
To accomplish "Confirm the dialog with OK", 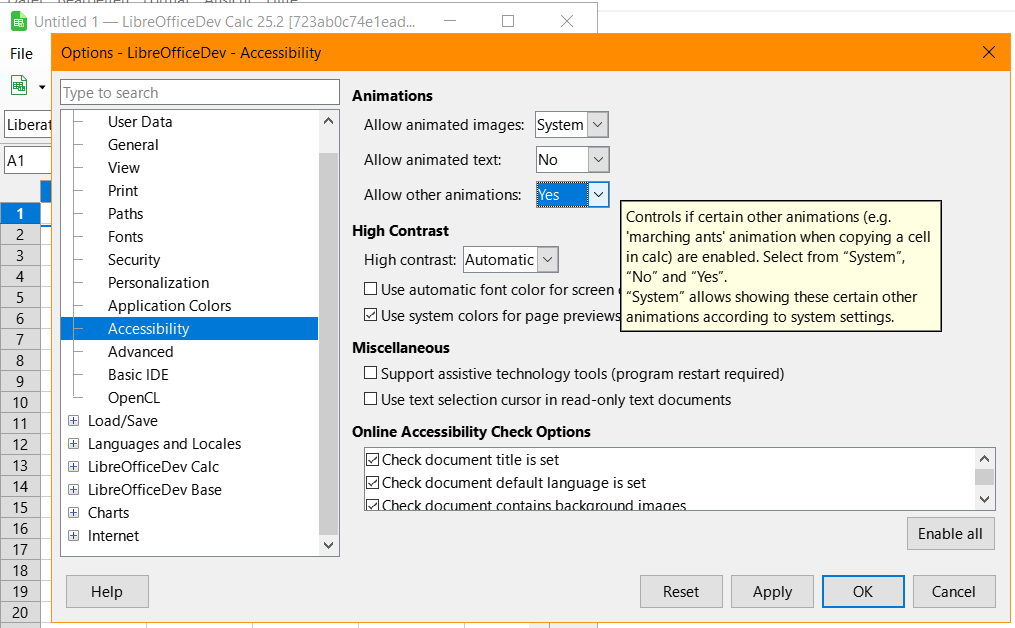I will pos(863,592).
